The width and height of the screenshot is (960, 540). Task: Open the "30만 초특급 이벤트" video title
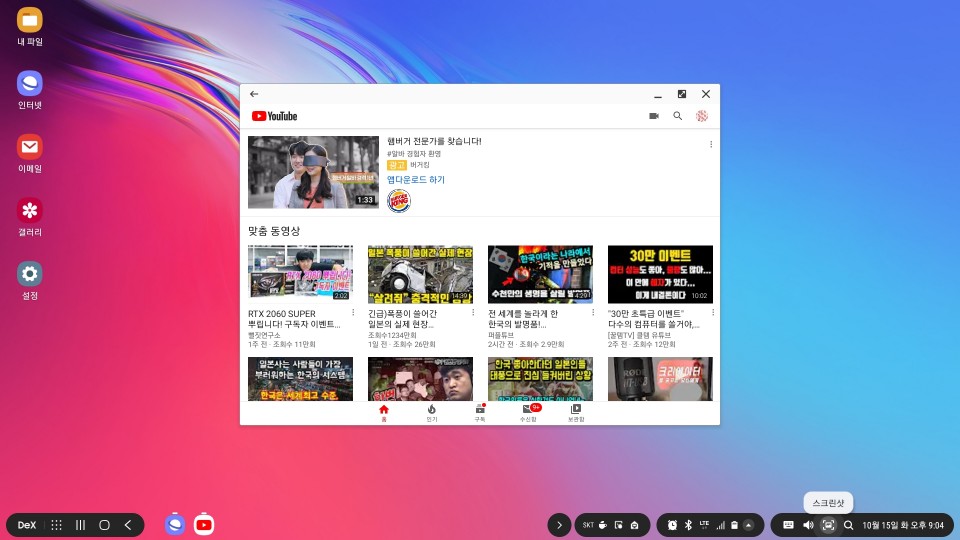click(x=653, y=318)
